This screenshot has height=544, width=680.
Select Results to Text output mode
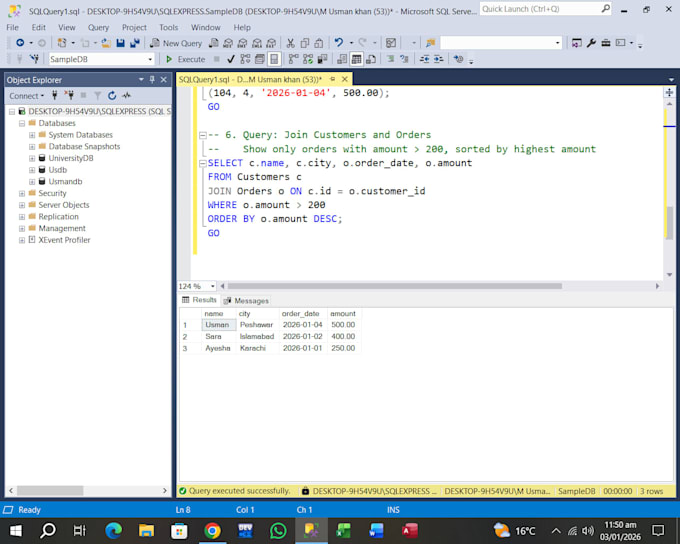(342, 59)
